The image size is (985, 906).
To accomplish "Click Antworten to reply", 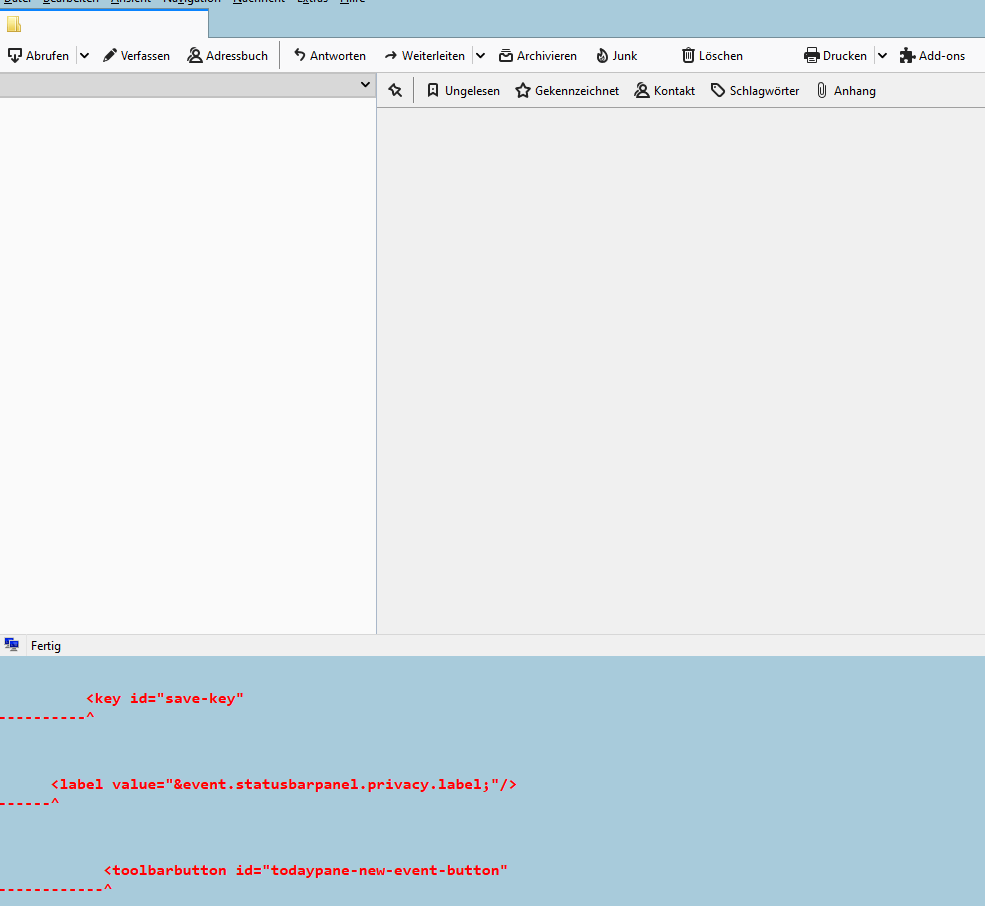I will 329,56.
